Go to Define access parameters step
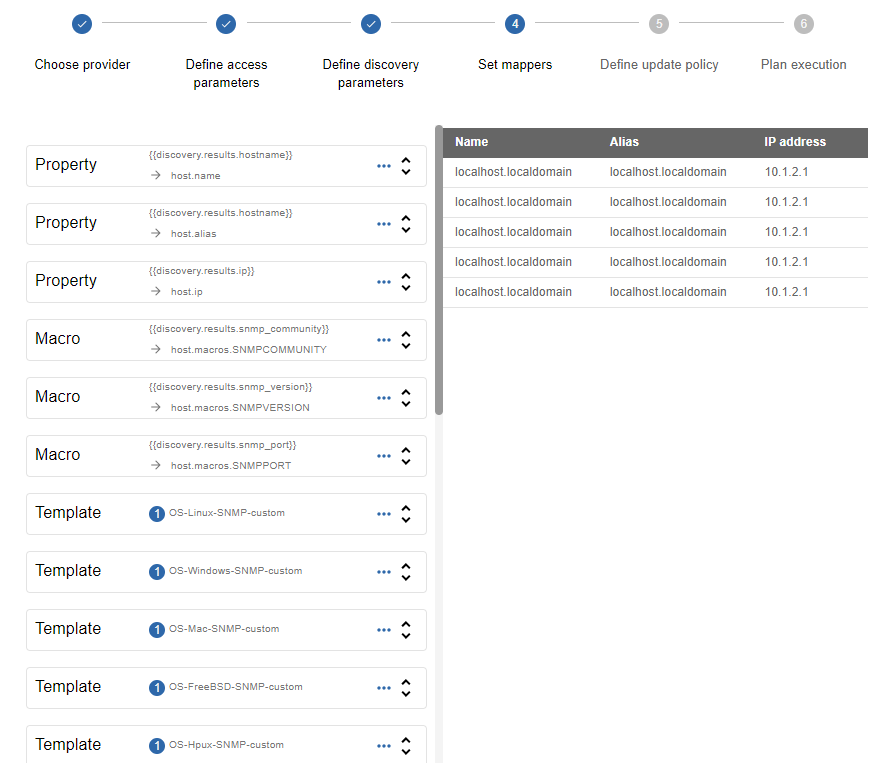 [227, 23]
